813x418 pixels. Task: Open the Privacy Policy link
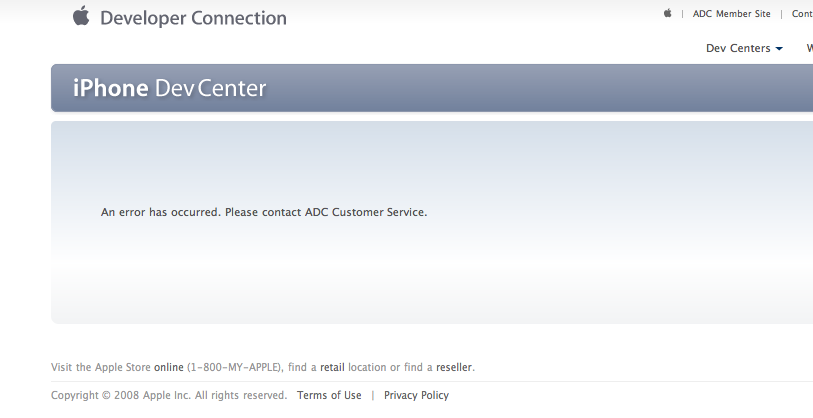[416, 395]
